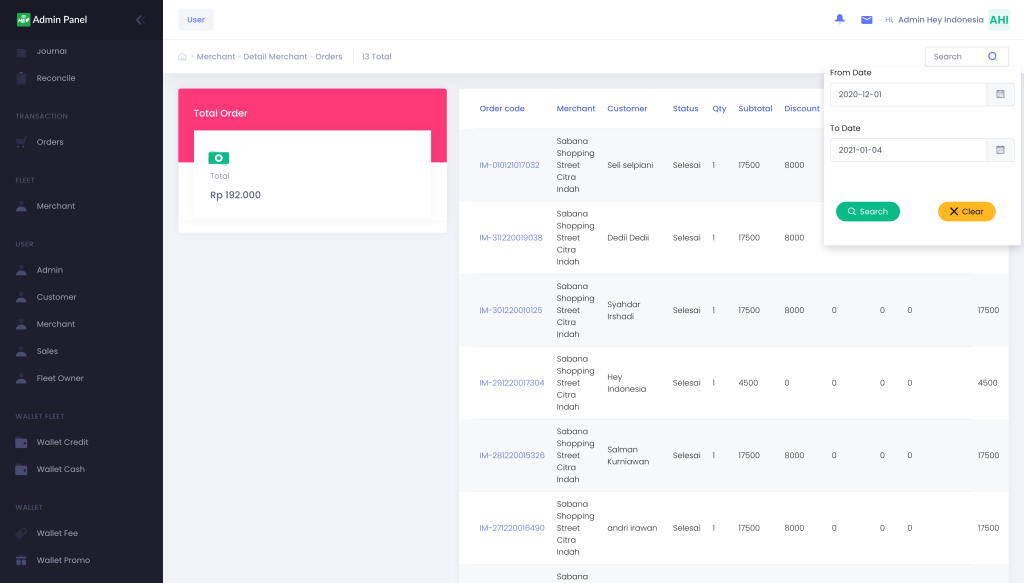Viewport: 1024px width, 583px height.
Task: Open the To Date calendar picker icon
Action: [1000, 150]
